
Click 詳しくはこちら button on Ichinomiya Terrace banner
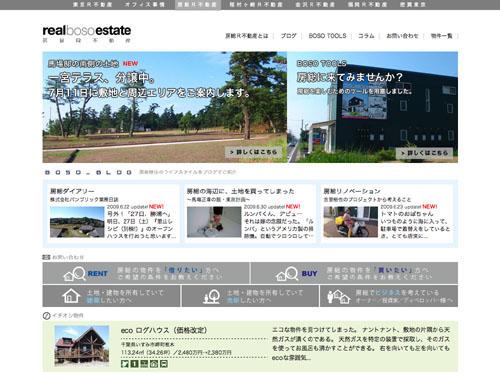pos(253,152)
